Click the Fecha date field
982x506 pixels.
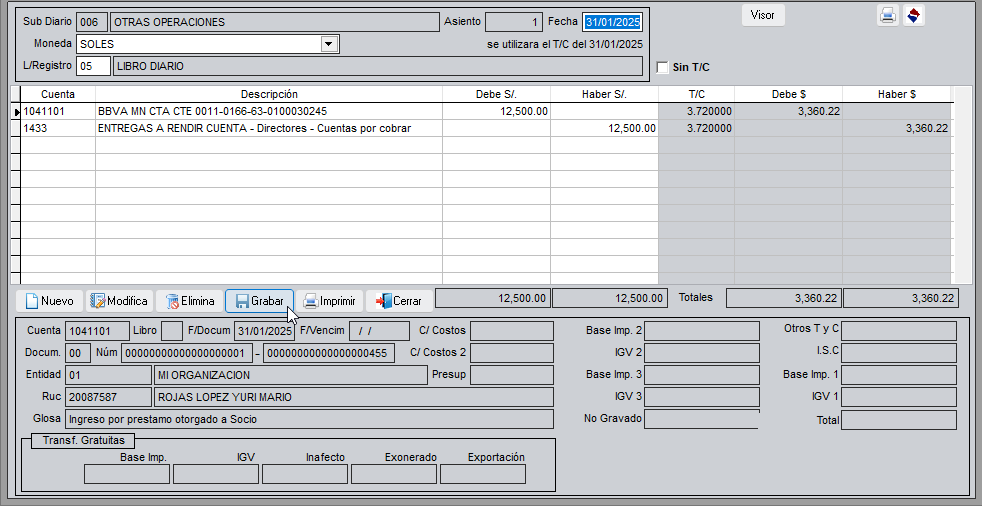click(x=612, y=22)
